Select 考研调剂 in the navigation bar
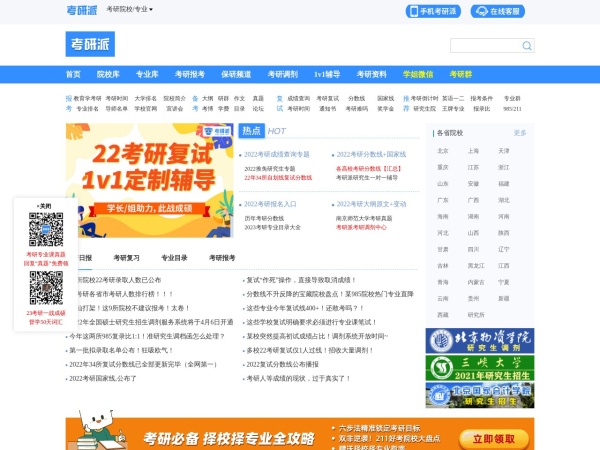Image resolution: width=600 pixels, height=450 pixels. (x=279, y=74)
